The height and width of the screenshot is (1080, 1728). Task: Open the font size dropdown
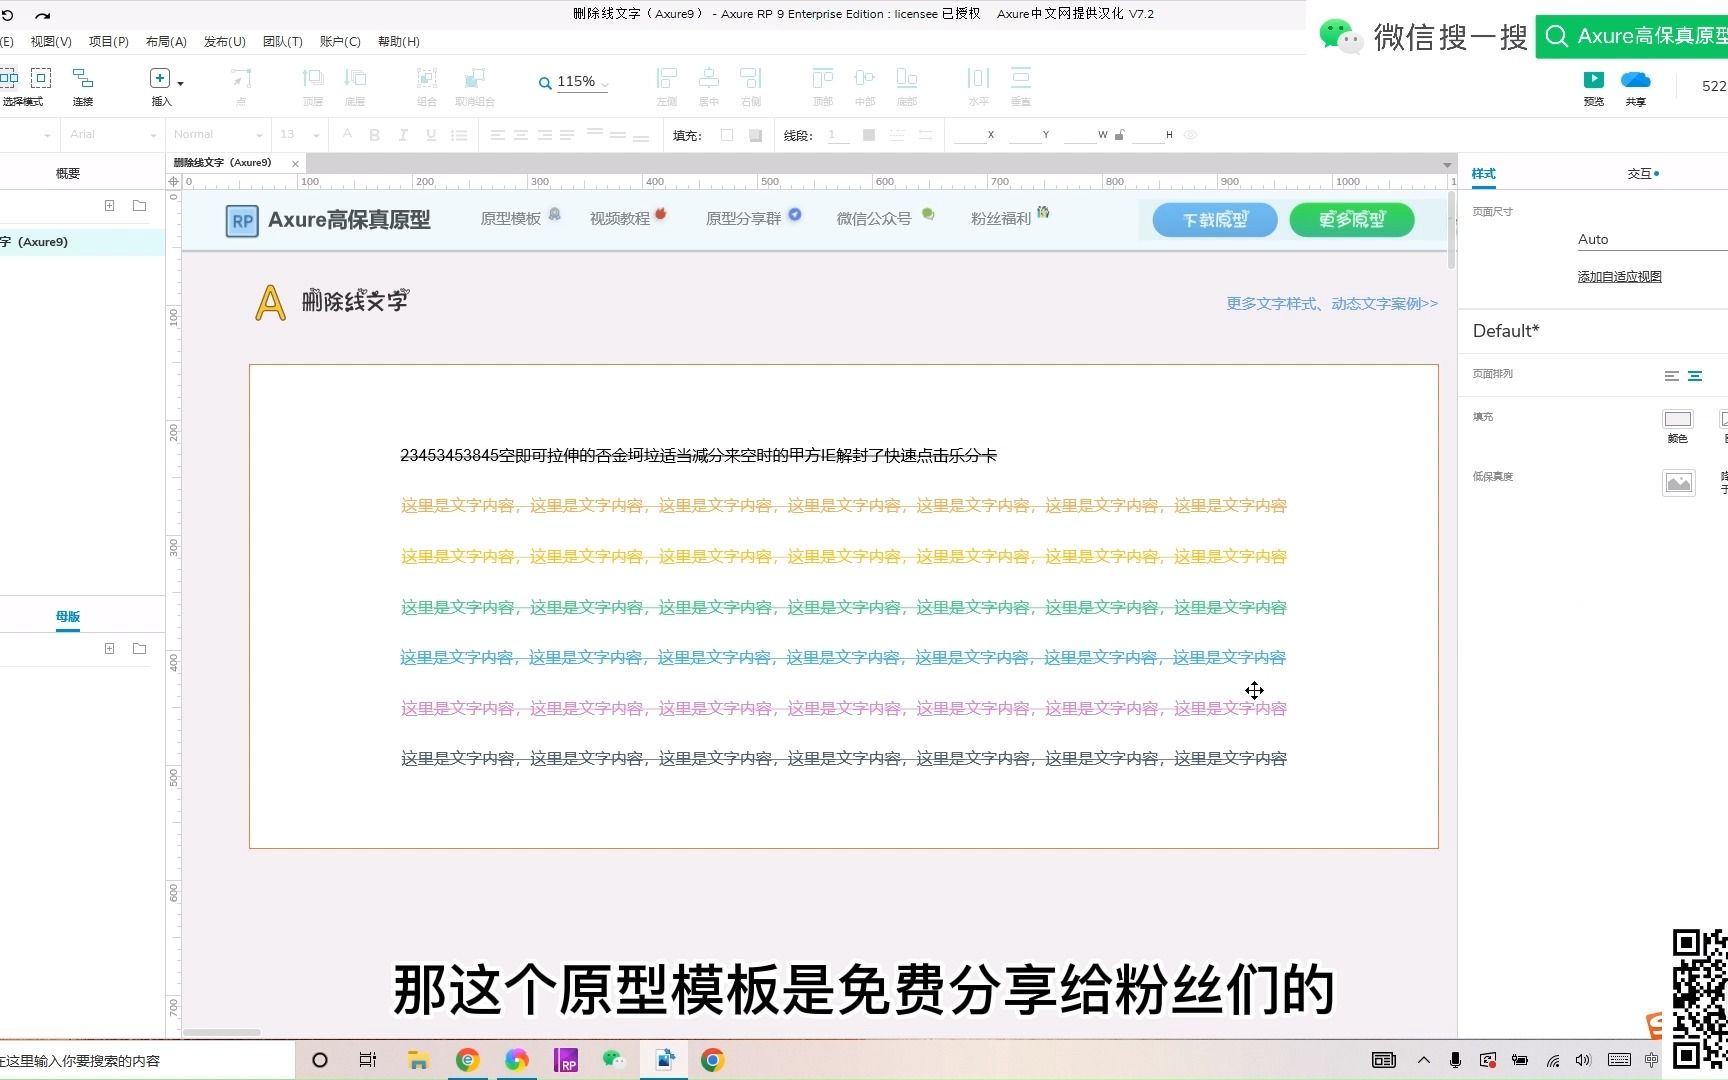pyautogui.click(x=295, y=134)
